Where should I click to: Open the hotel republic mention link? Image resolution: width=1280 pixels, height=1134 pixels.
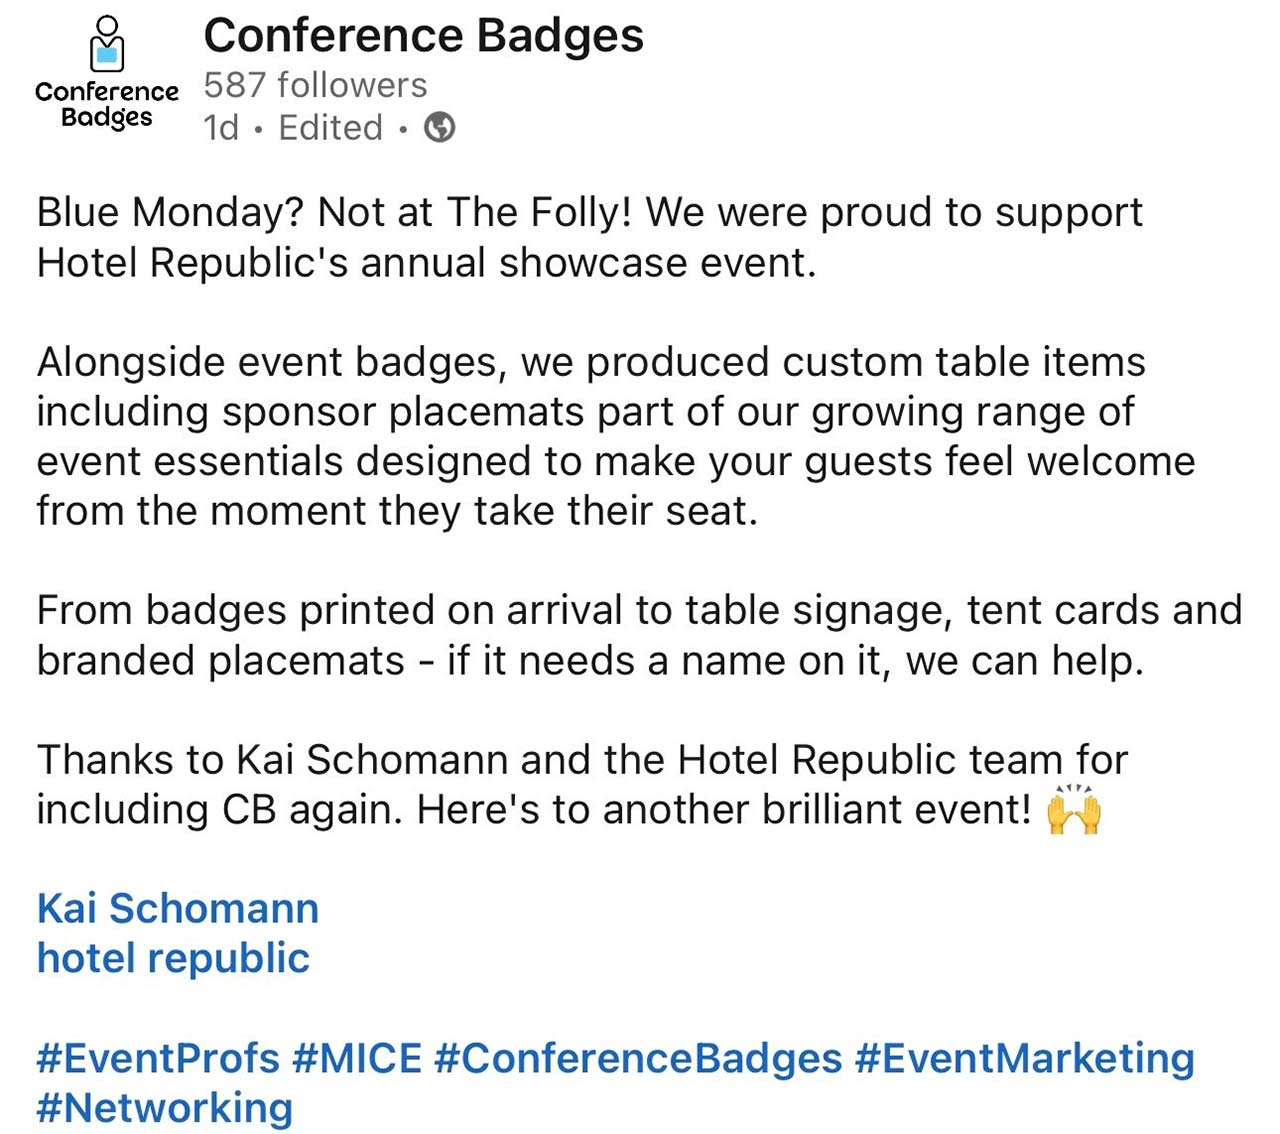click(x=173, y=958)
